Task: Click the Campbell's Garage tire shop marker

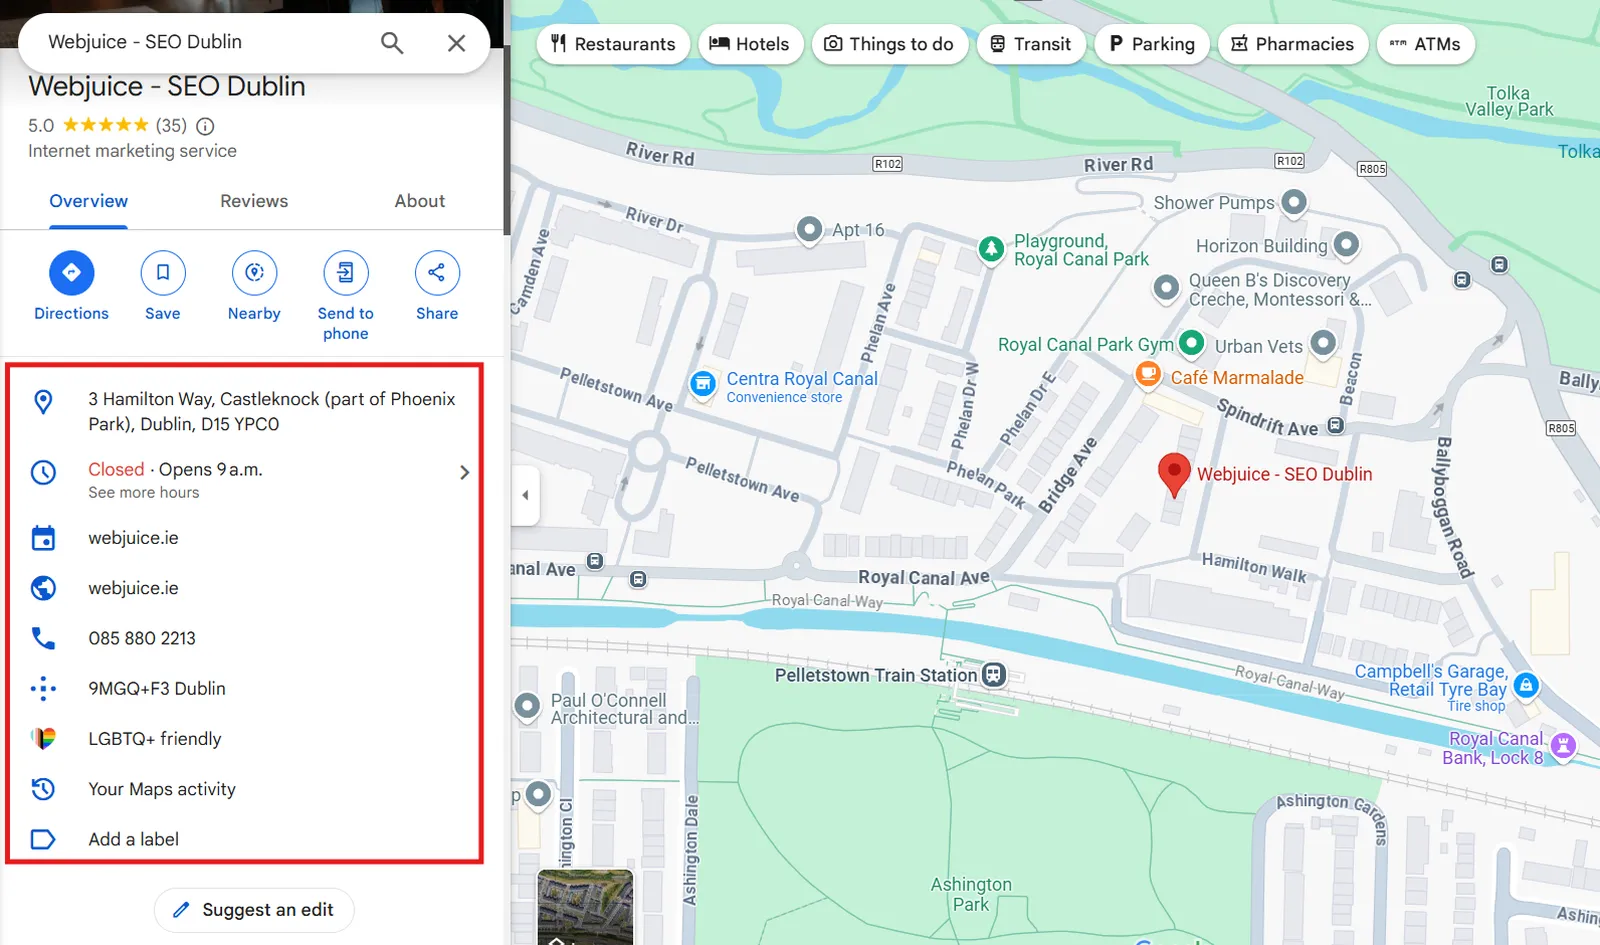Action: pos(1526,685)
